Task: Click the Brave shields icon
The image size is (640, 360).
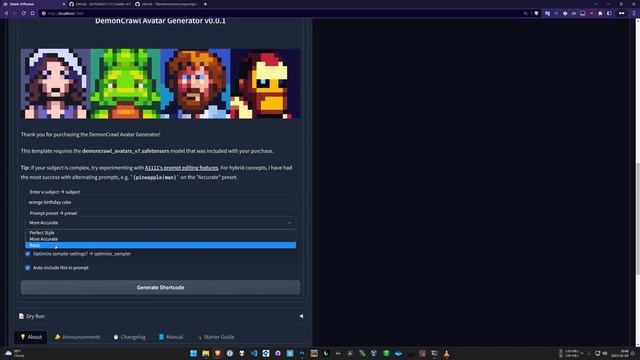Action: pyautogui.click(x=536, y=13)
